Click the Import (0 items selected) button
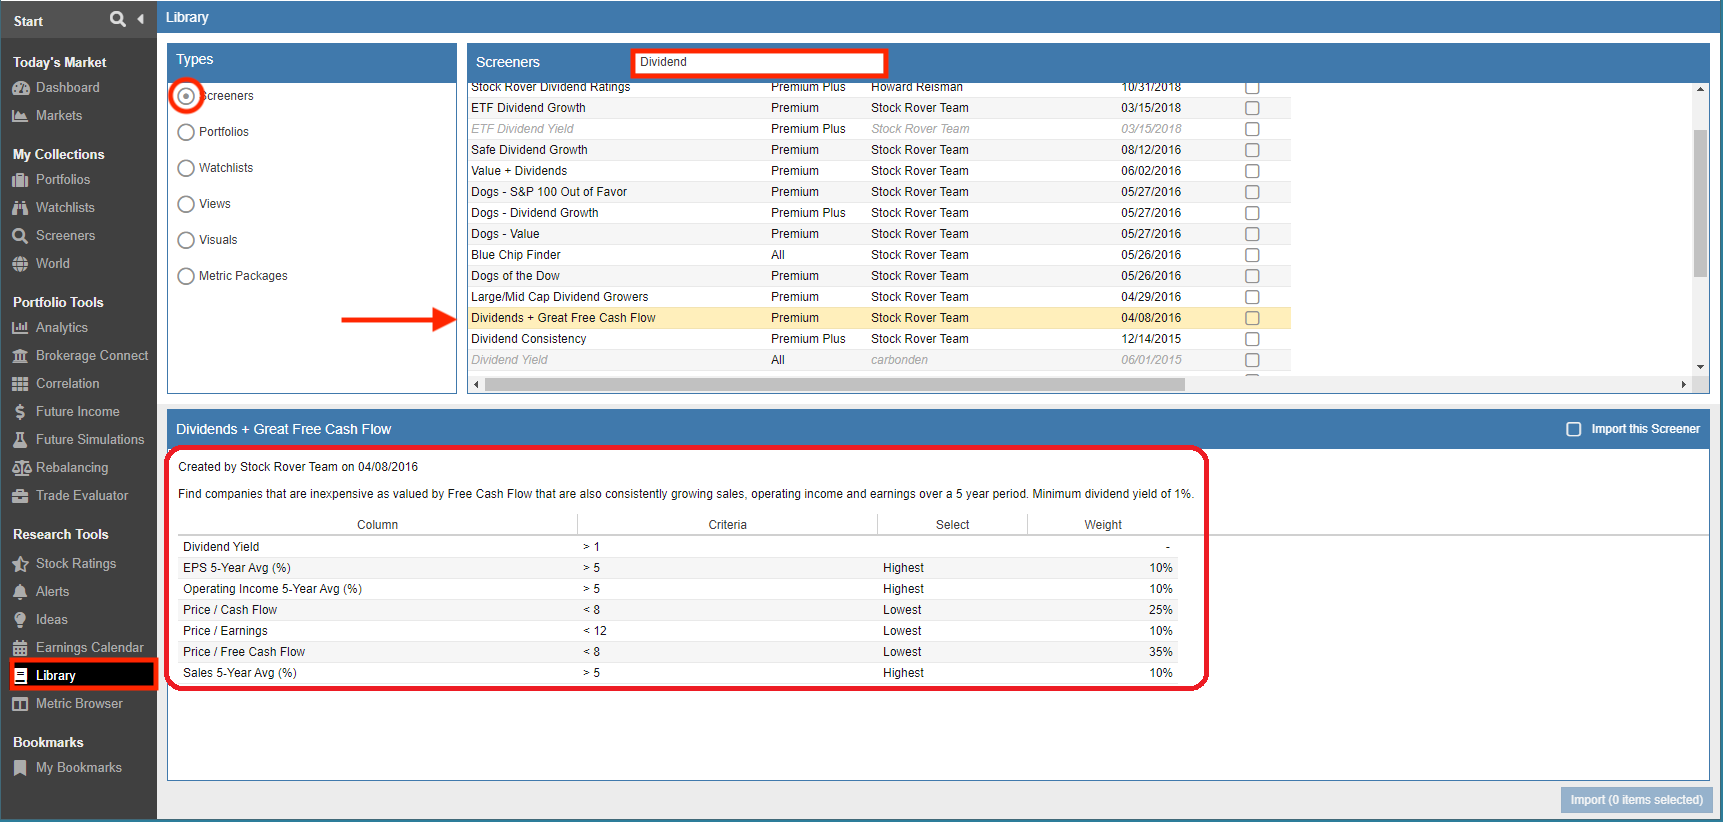The width and height of the screenshot is (1723, 822). tap(1637, 800)
